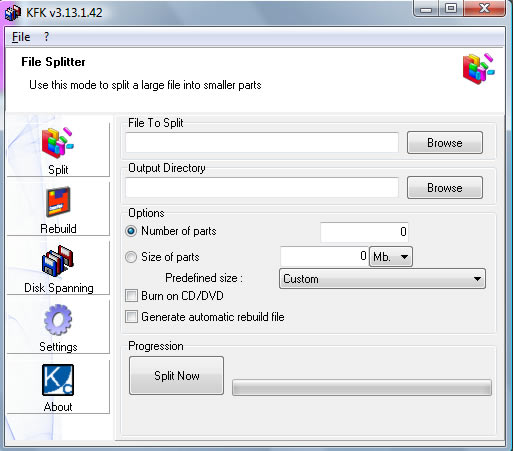
Task: Maximize the KFK window
Action: 451,8
